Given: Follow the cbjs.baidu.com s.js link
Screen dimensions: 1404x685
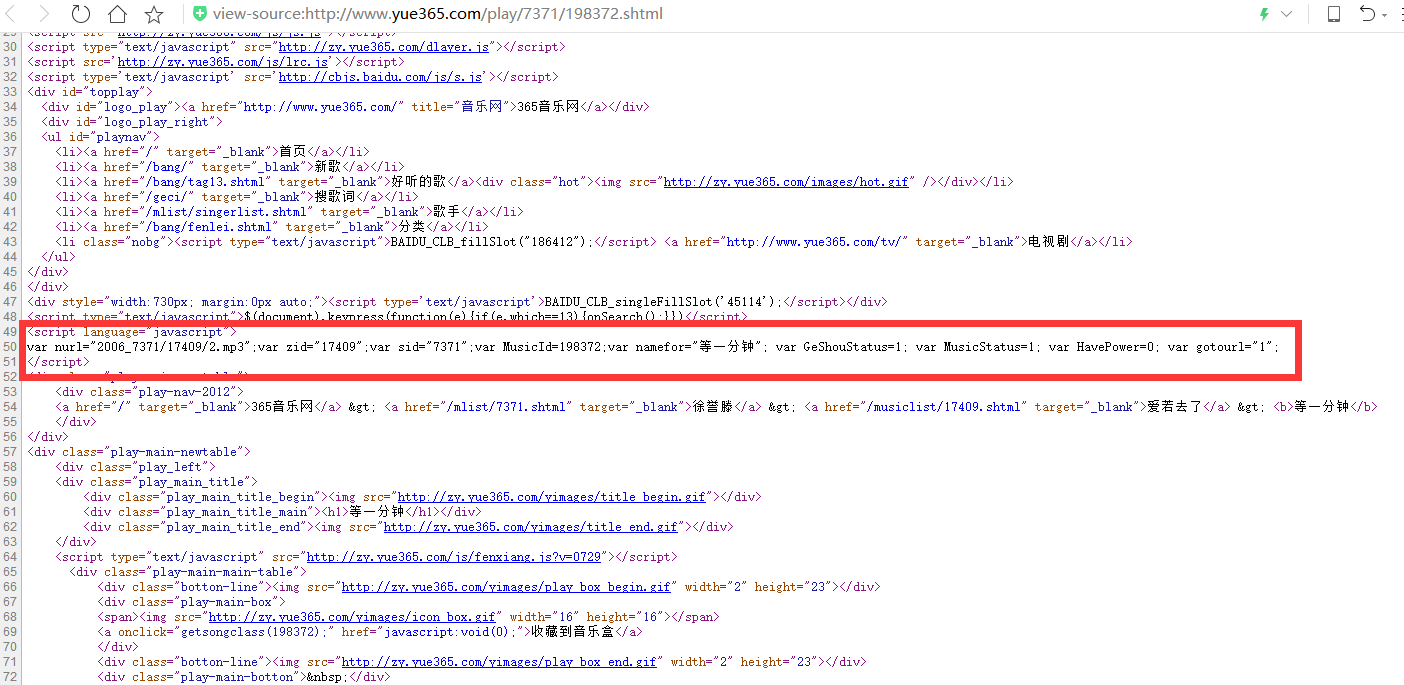Looking at the screenshot, I should tap(381, 77).
